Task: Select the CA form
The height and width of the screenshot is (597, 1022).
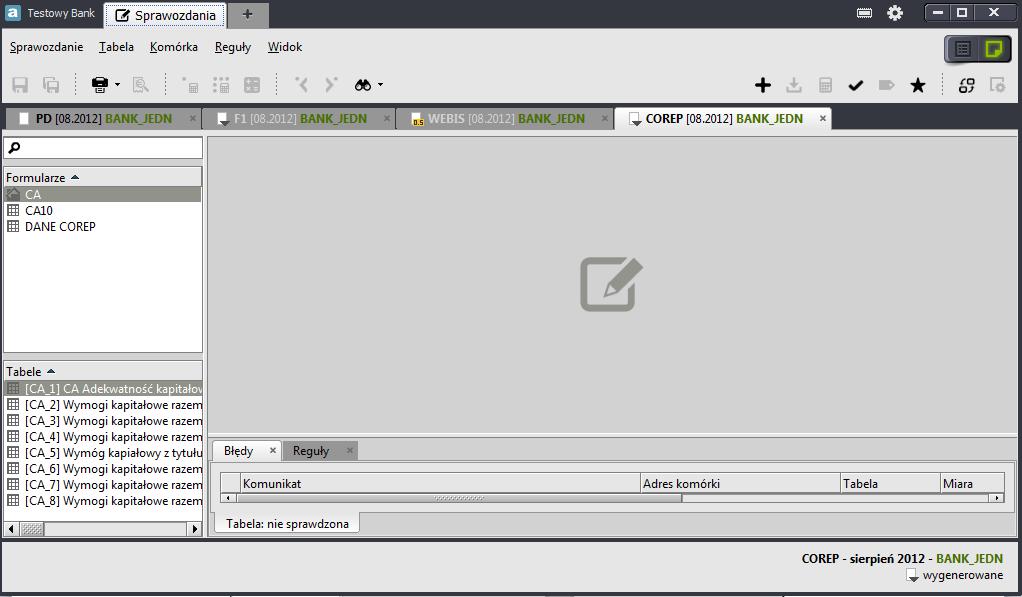Action: pyautogui.click(x=103, y=194)
